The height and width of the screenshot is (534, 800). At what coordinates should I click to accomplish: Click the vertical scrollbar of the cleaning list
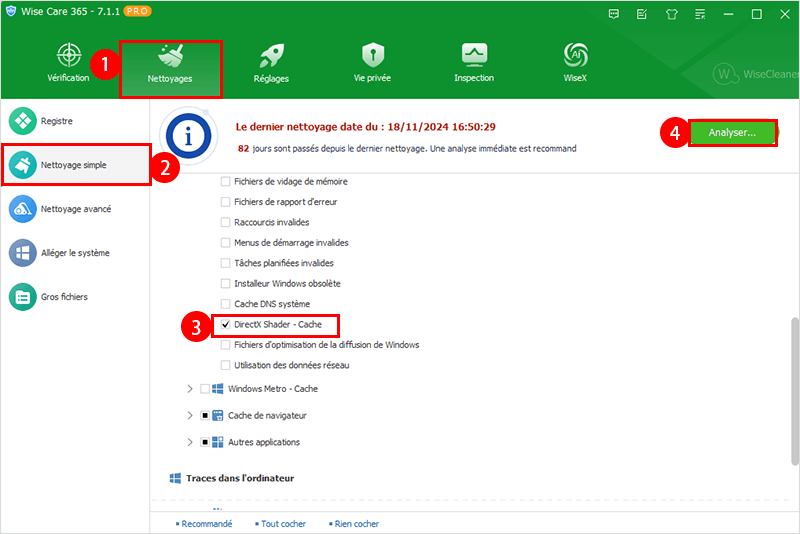794,391
